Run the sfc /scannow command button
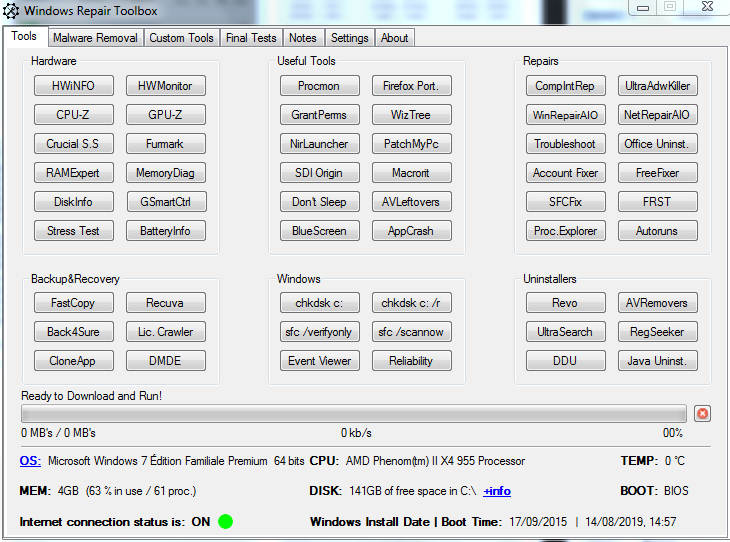 pyautogui.click(x=411, y=332)
